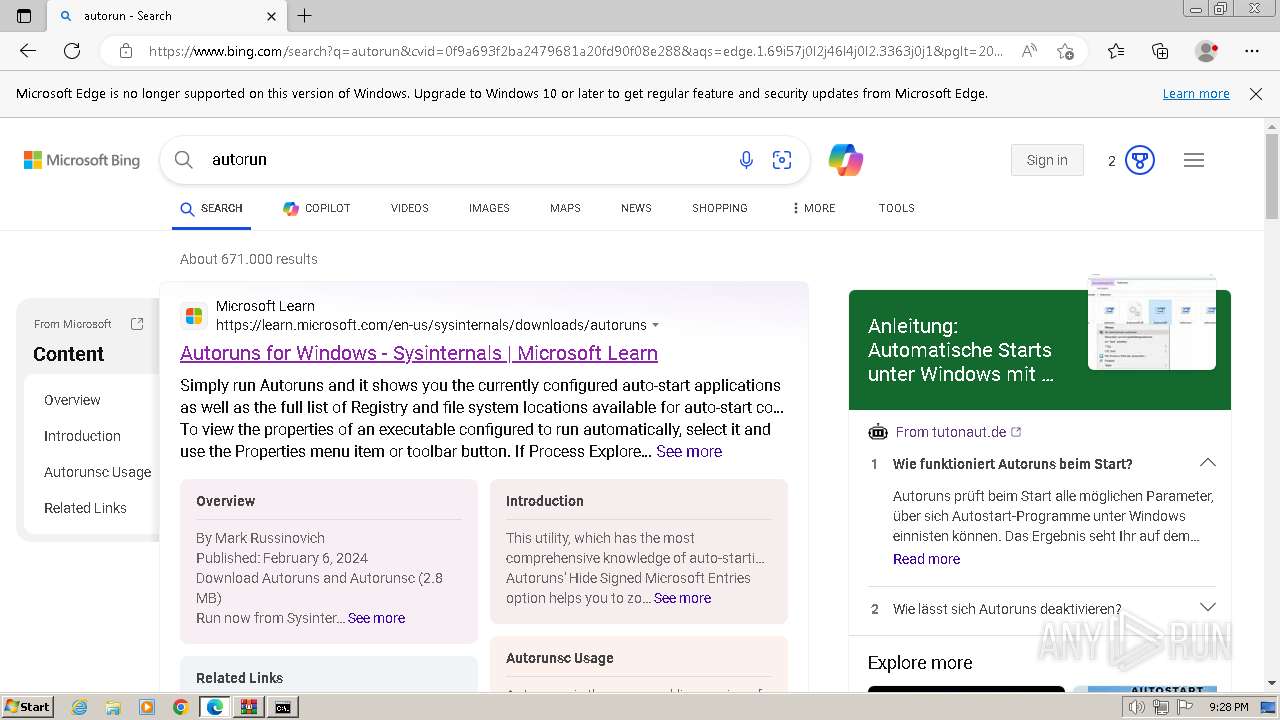Open Bing hamburger settings menu
The height and width of the screenshot is (720, 1280).
coord(1194,160)
